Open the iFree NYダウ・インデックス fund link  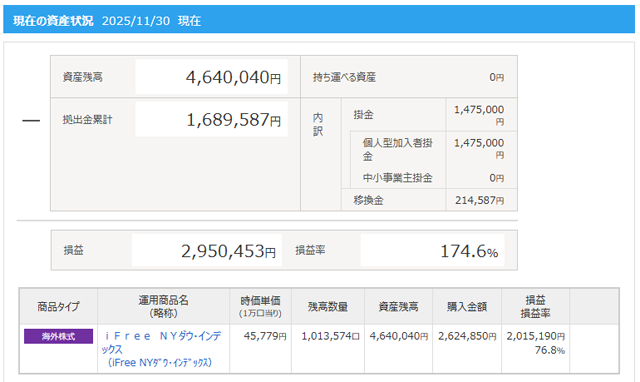pyautogui.click(x=162, y=349)
